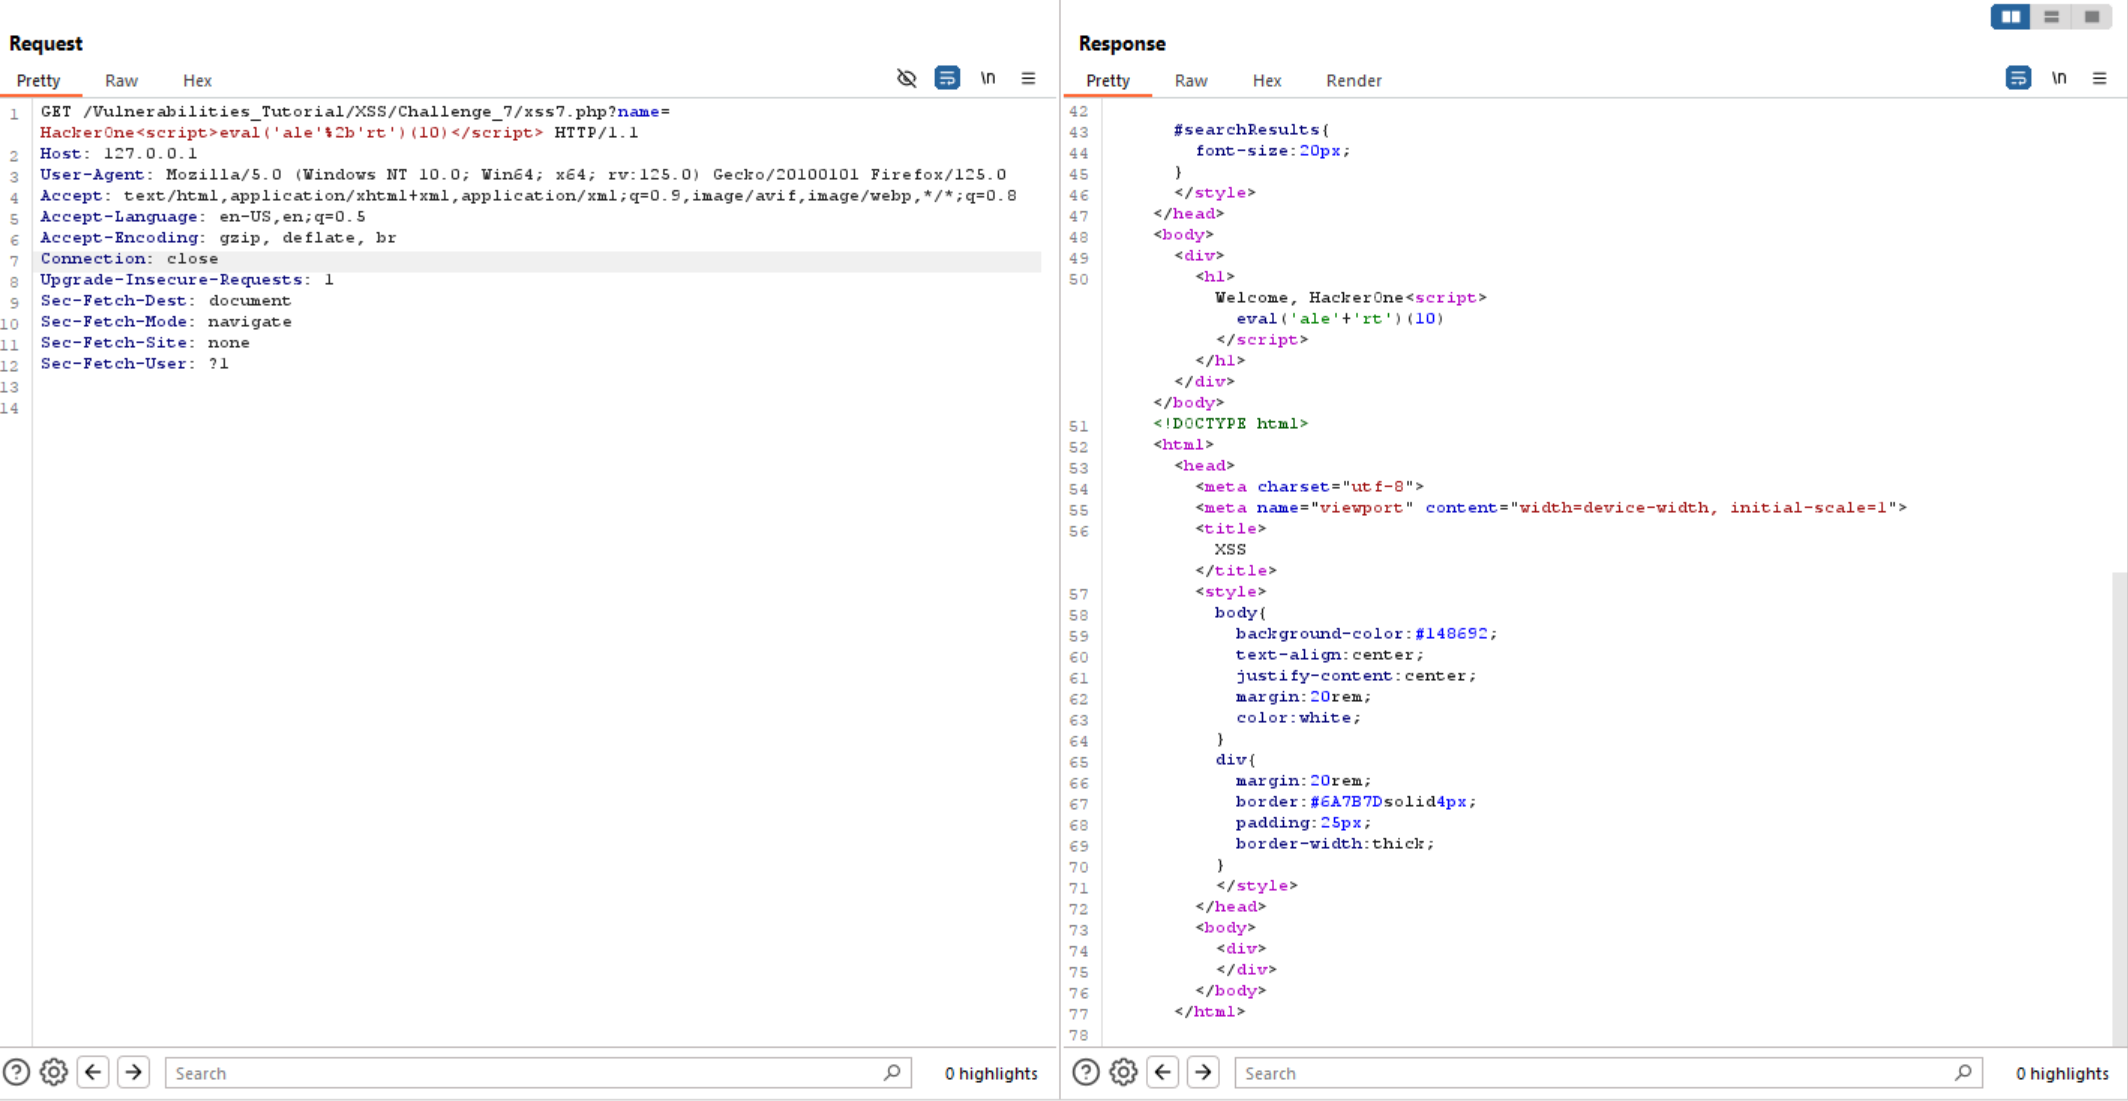
Task: Click Response search magnifier icon
Action: pos(1963,1072)
